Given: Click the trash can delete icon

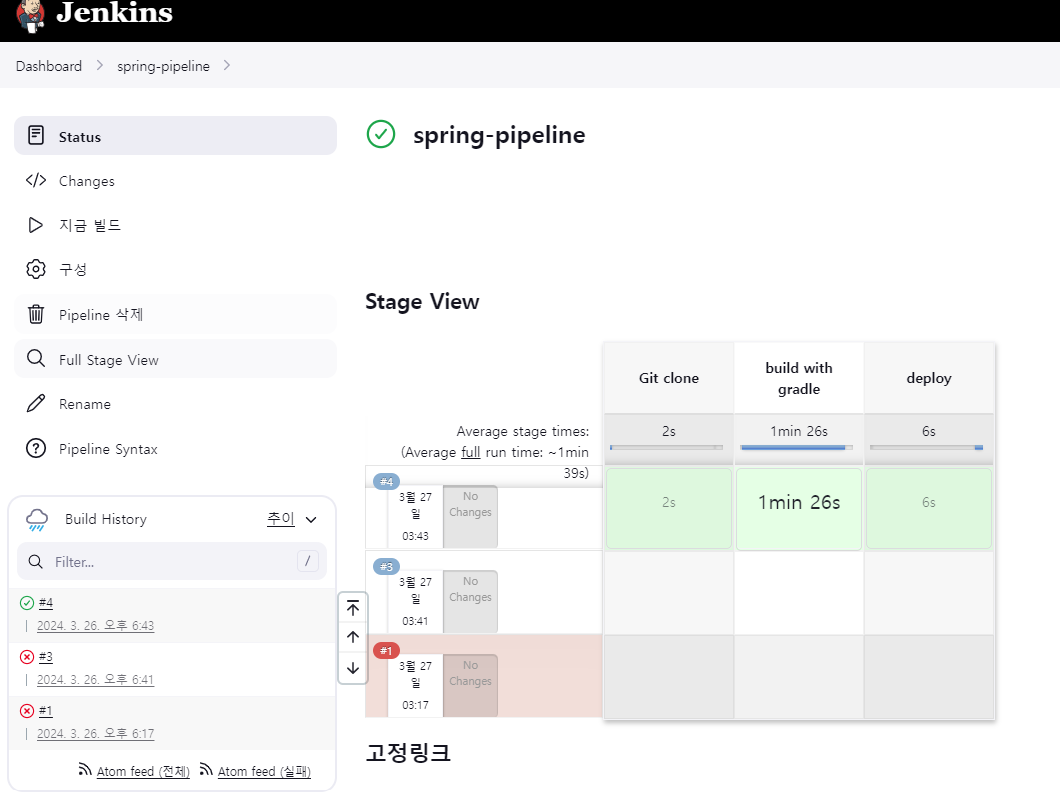Looking at the screenshot, I should 36,314.
